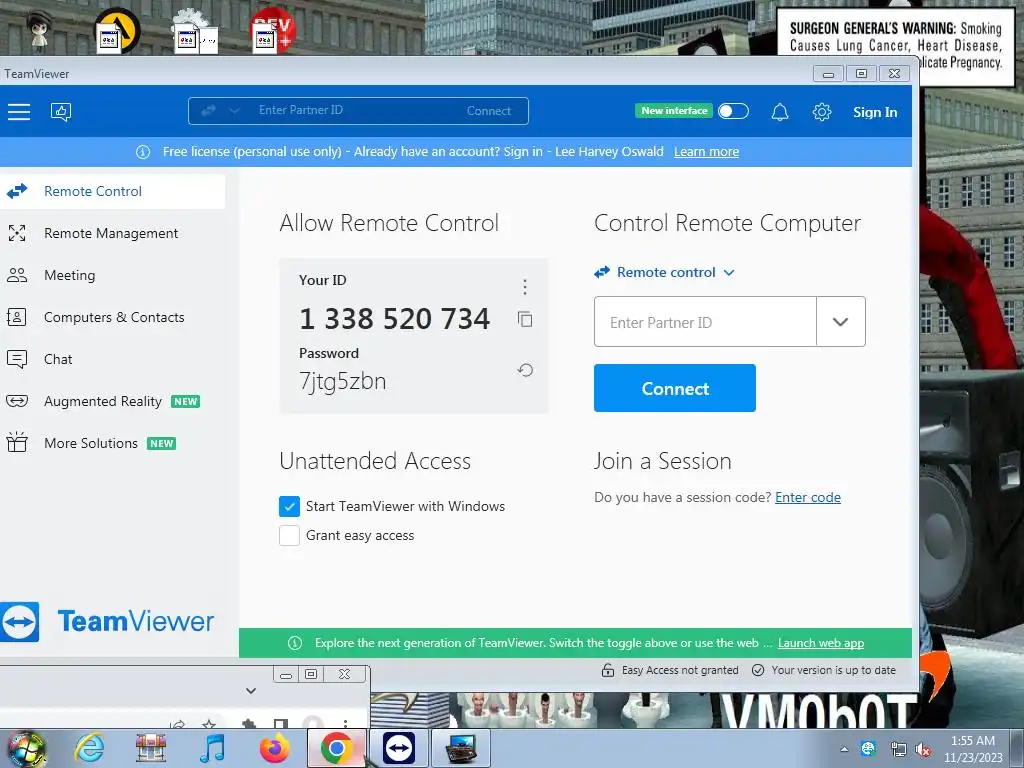Open the desktop icon with yellow circle
The height and width of the screenshot is (768, 1024).
[118, 31]
